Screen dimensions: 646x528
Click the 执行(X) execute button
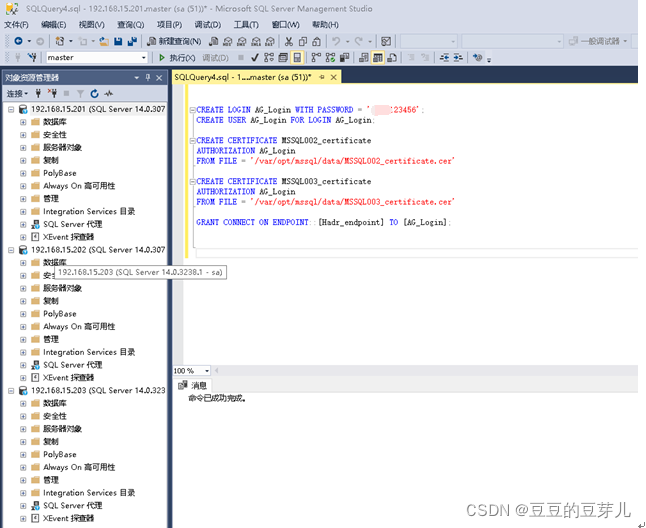[177, 58]
